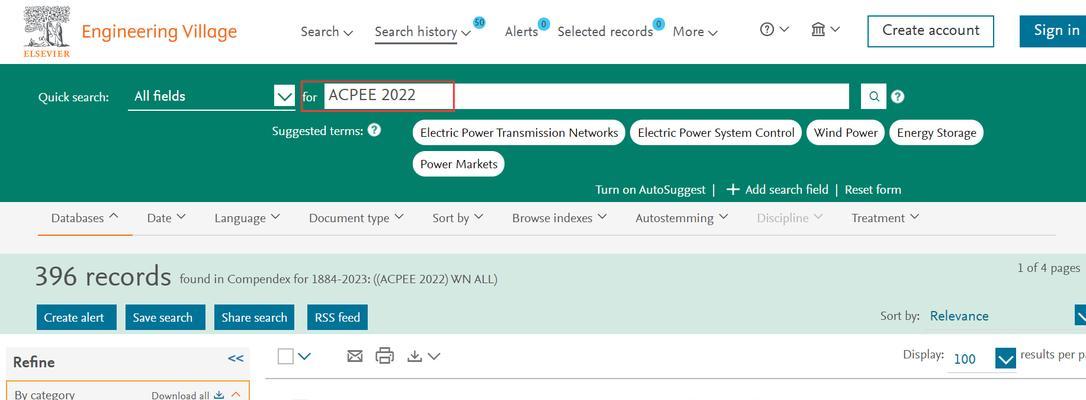
Task: Click the email records envelope icon
Action: (355, 356)
